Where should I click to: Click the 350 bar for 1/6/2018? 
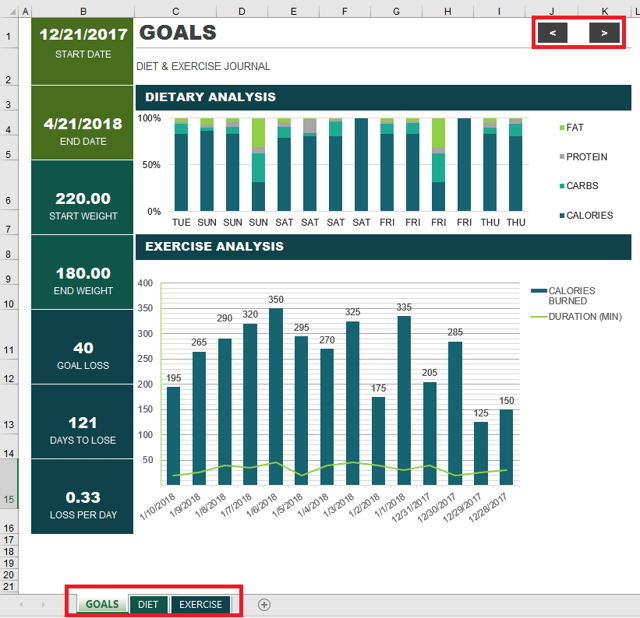click(276, 396)
